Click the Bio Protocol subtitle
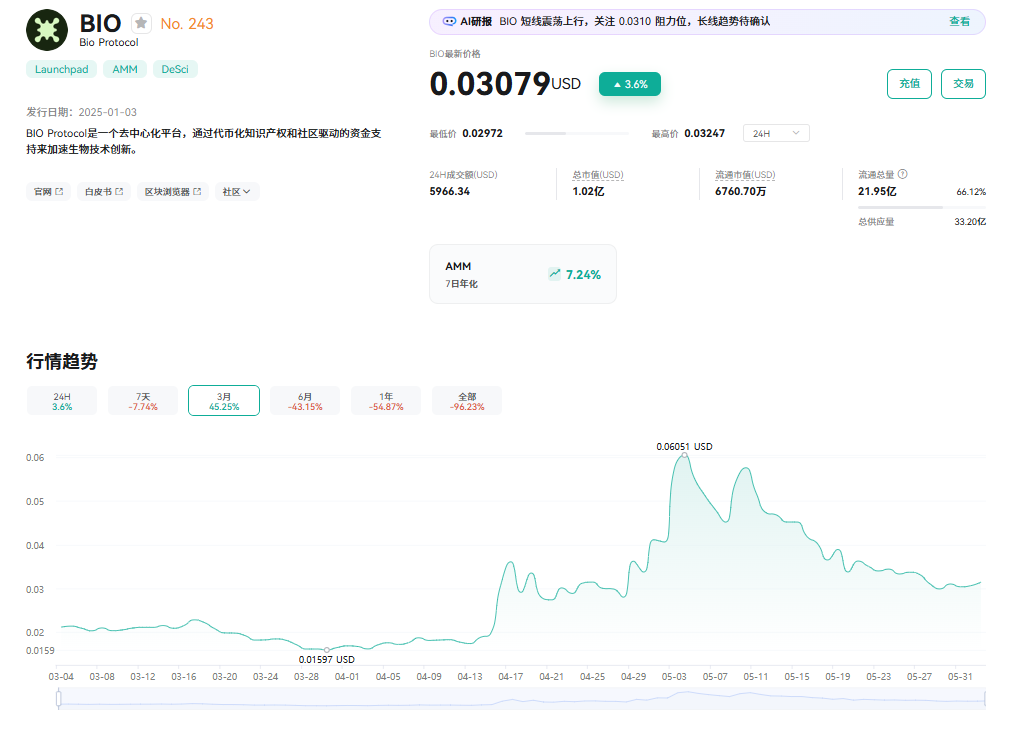 (109, 43)
